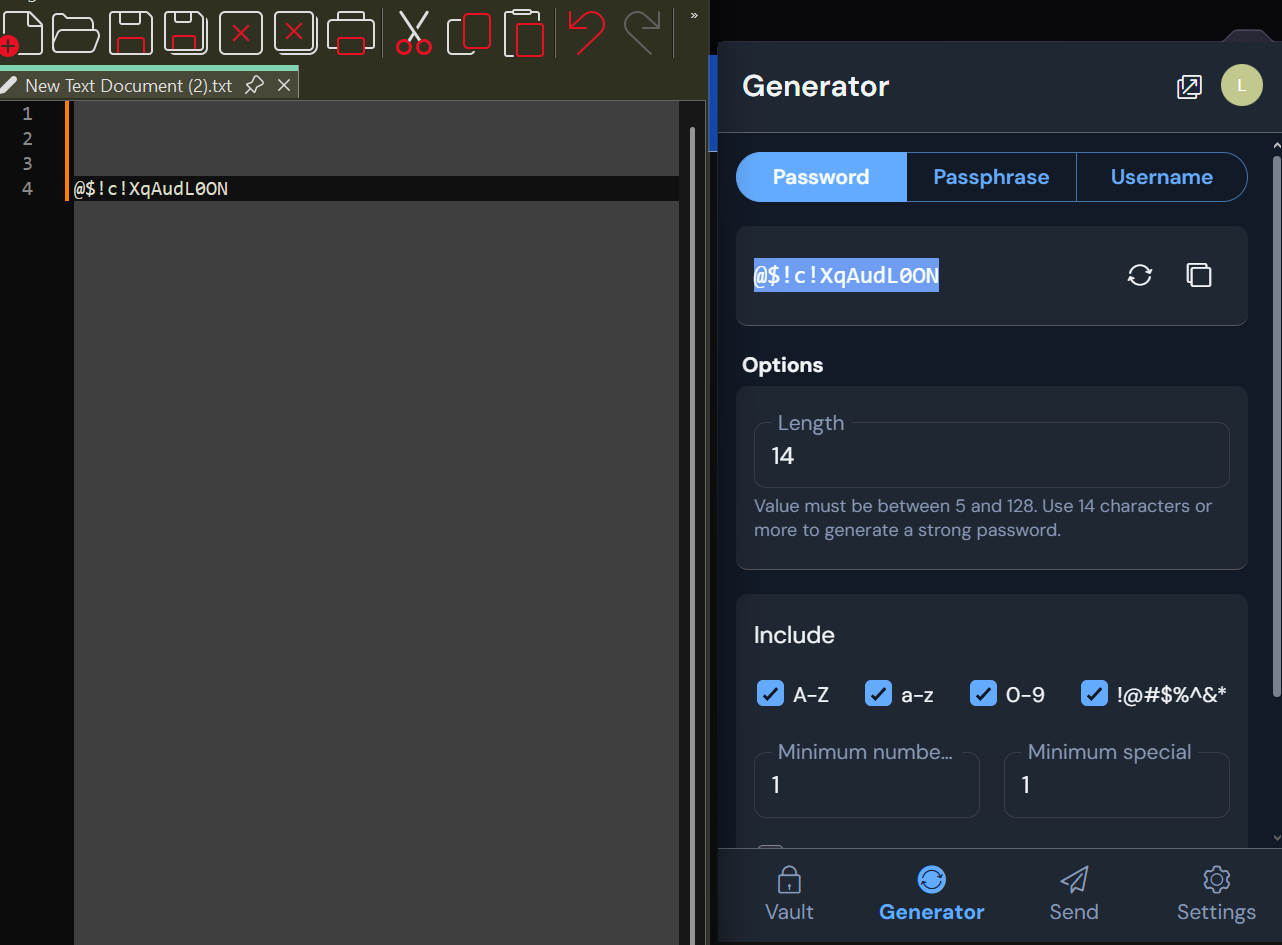The height and width of the screenshot is (945, 1282).
Task: Click the Save file toolbar icon
Action: pyautogui.click(x=130, y=33)
